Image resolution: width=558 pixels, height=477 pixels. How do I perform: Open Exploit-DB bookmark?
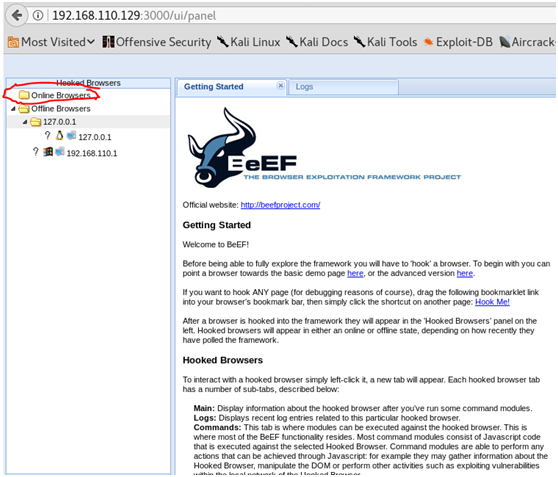pyautogui.click(x=458, y=42)
